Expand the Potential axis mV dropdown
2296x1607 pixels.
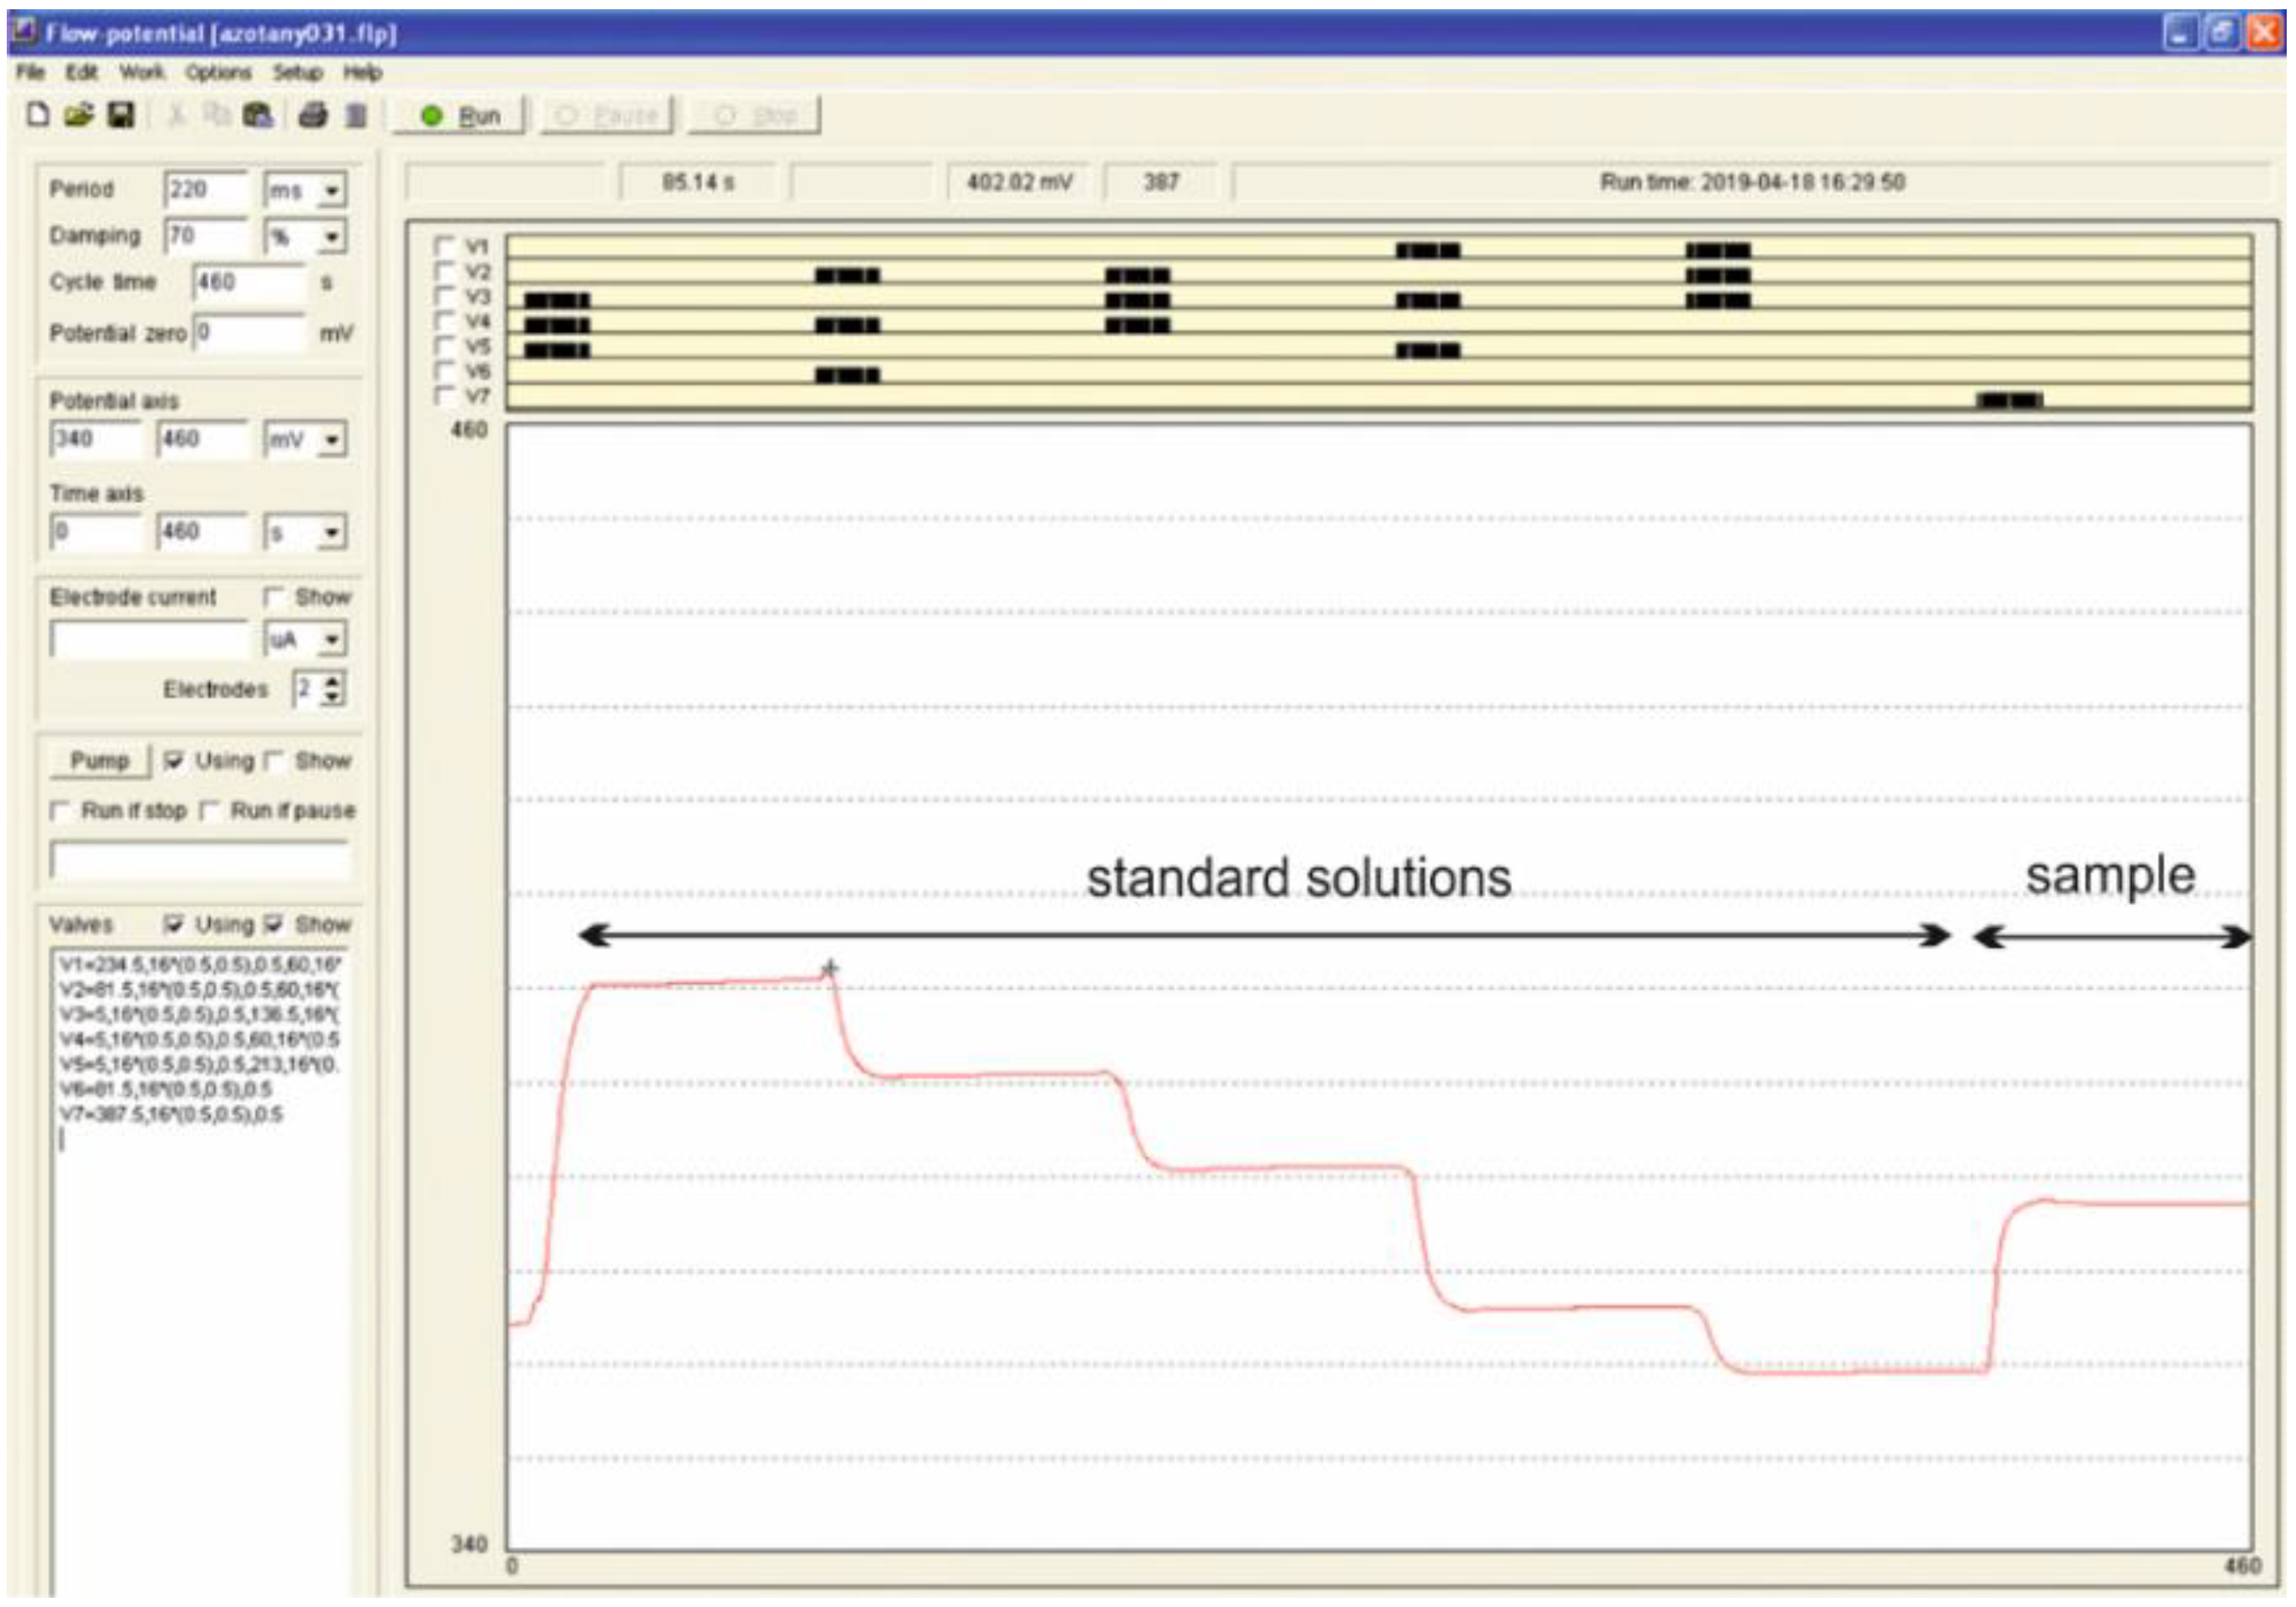click(x=332, y=440)
